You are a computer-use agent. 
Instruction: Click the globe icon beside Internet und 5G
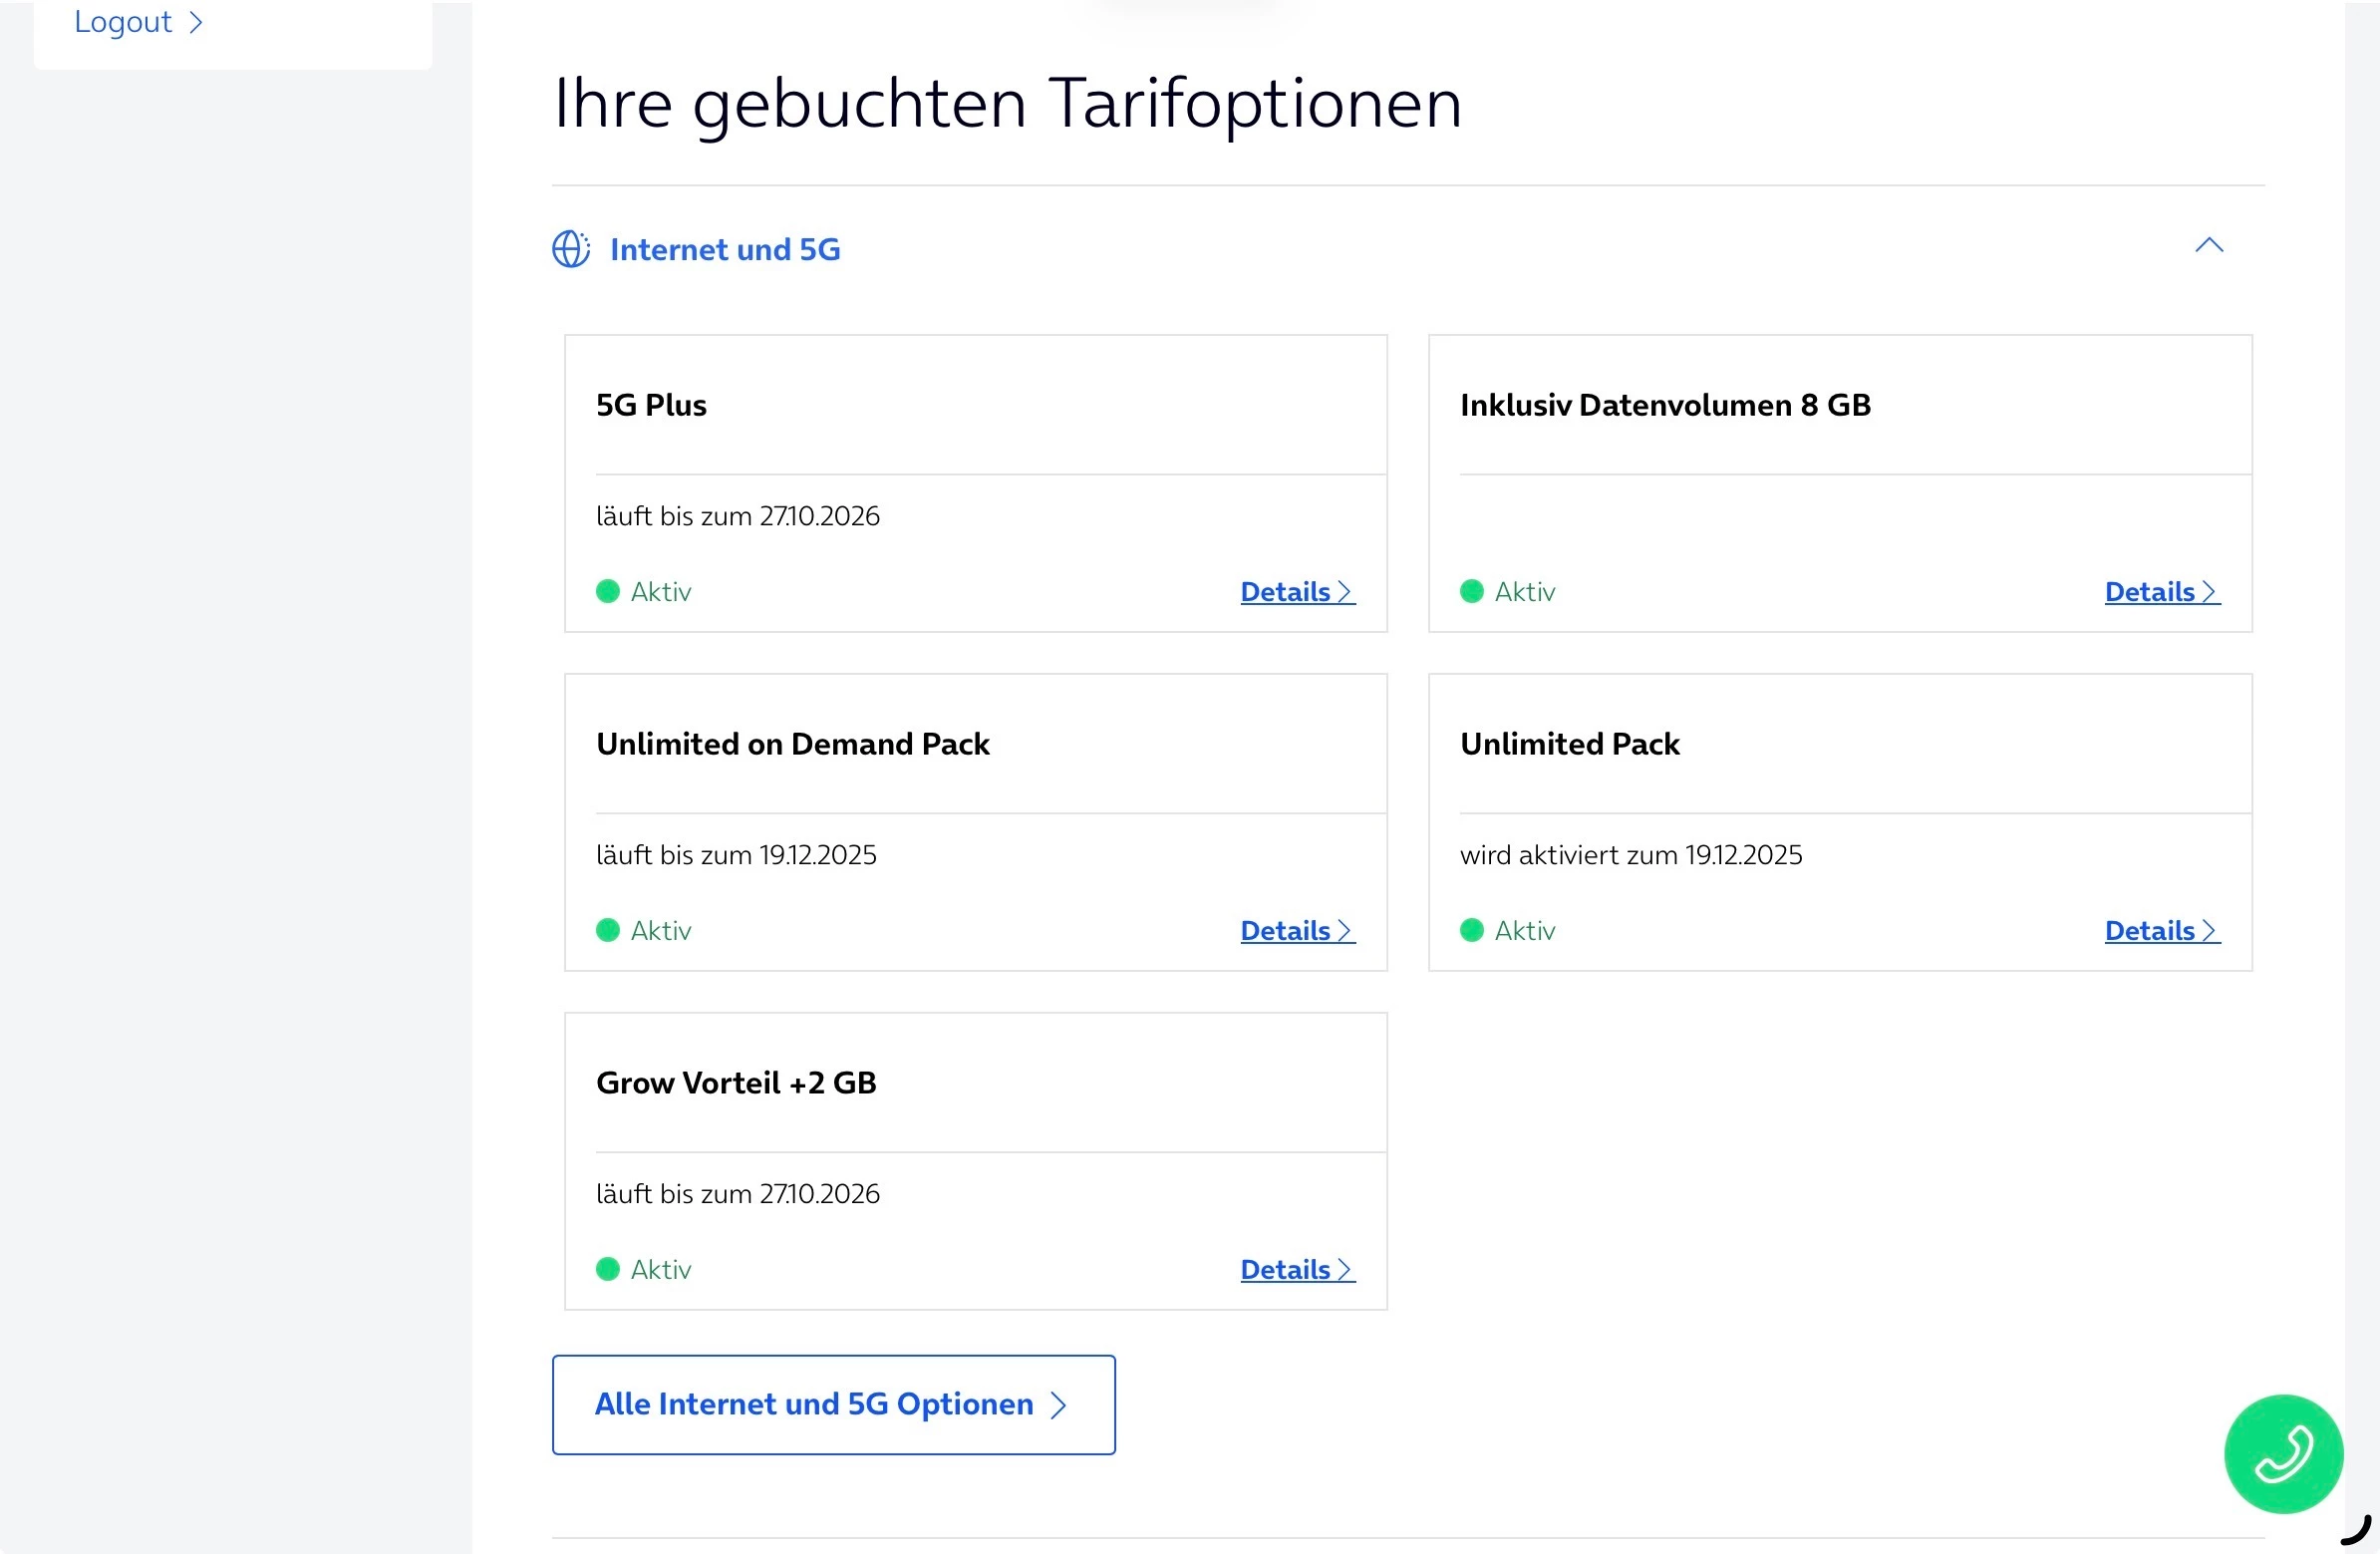pos(571,249)
